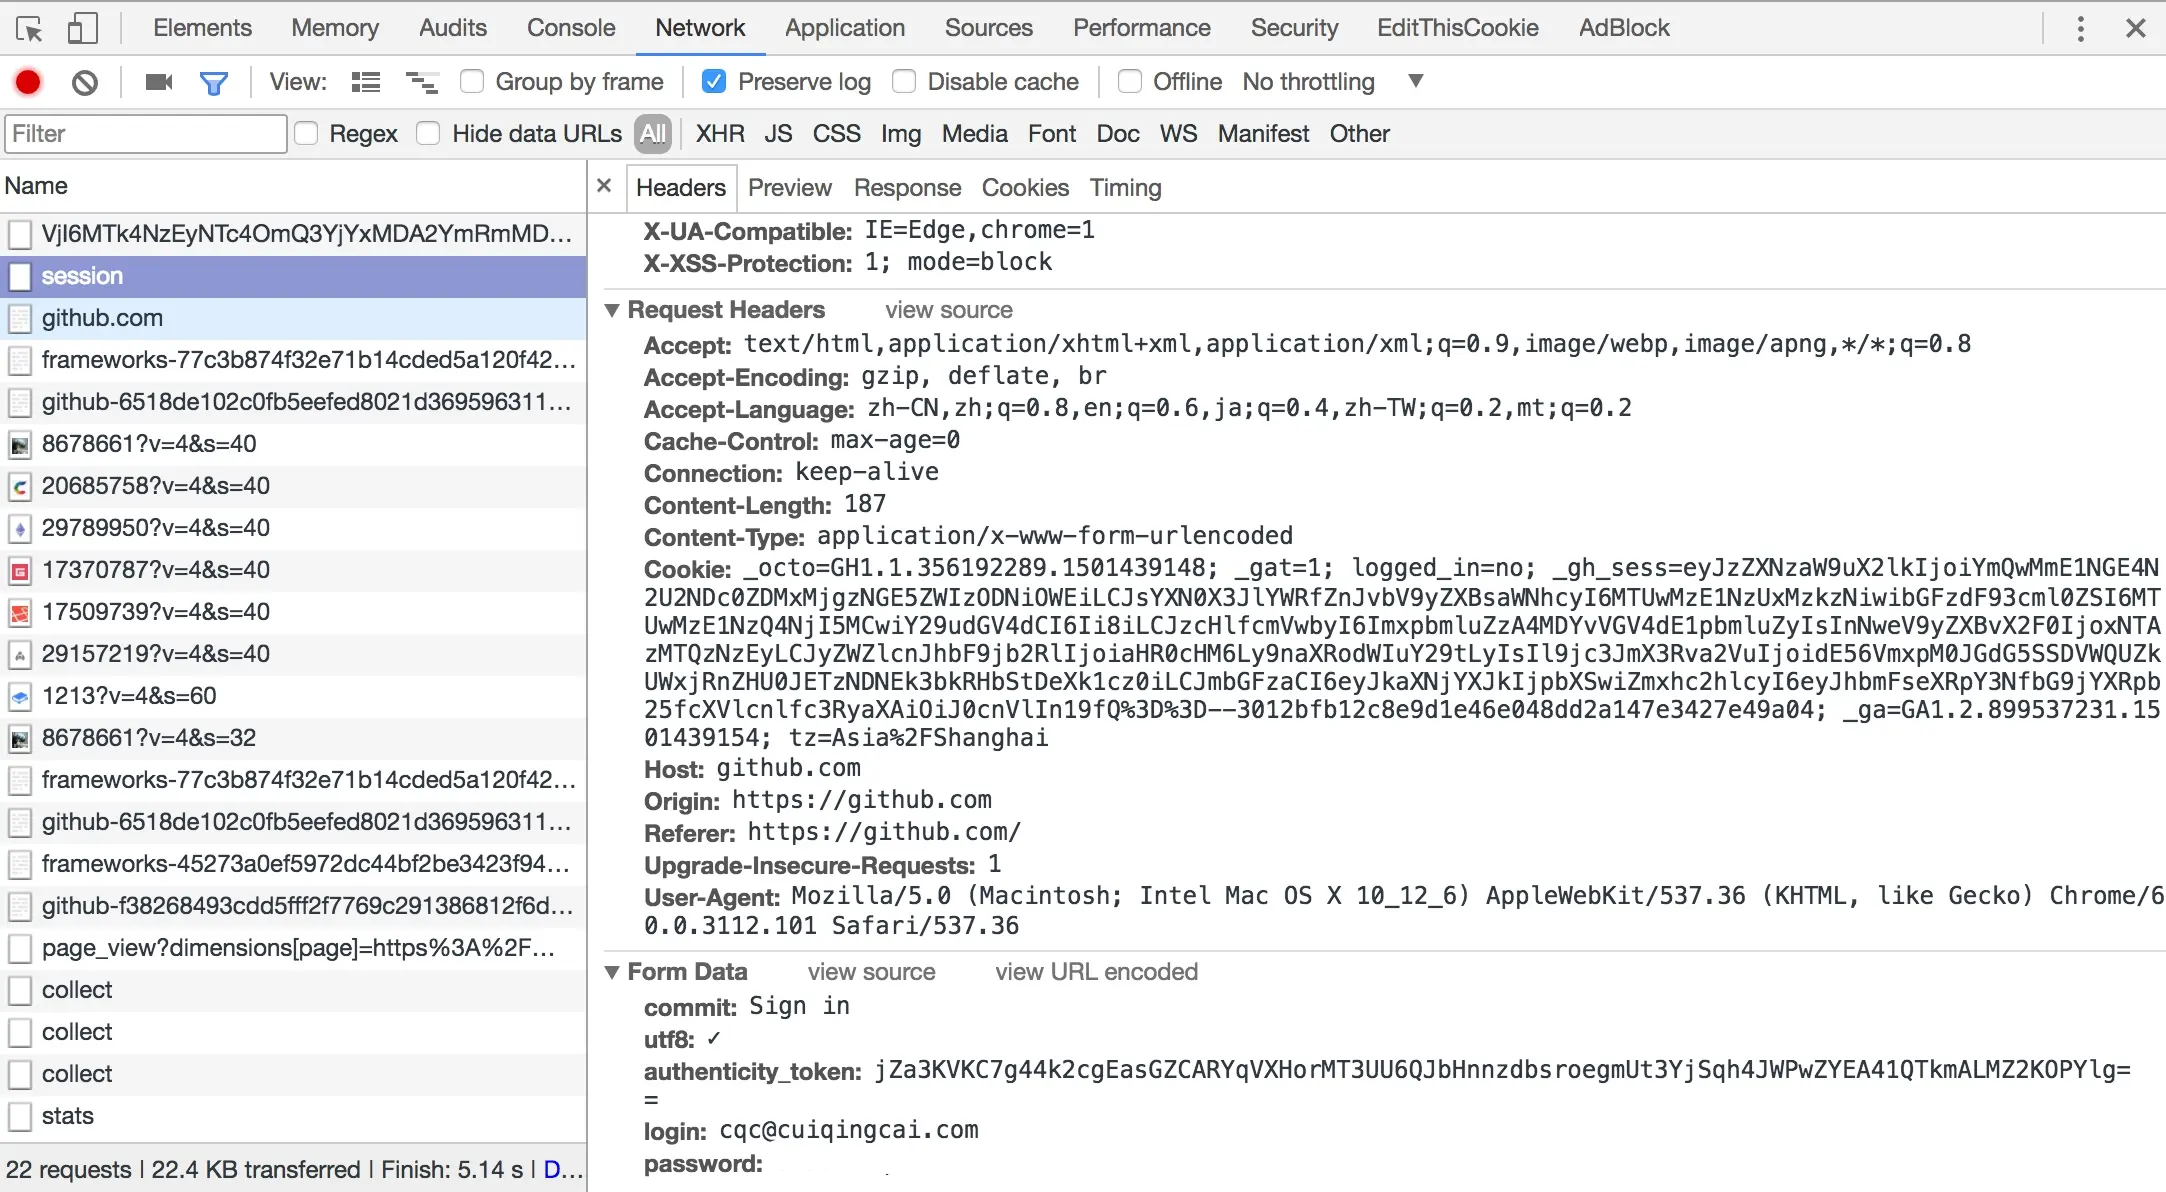Collapse the Form Data section
This screenshot has width=2166, height=1192.
pyautogui.click(x=612, y=972)
